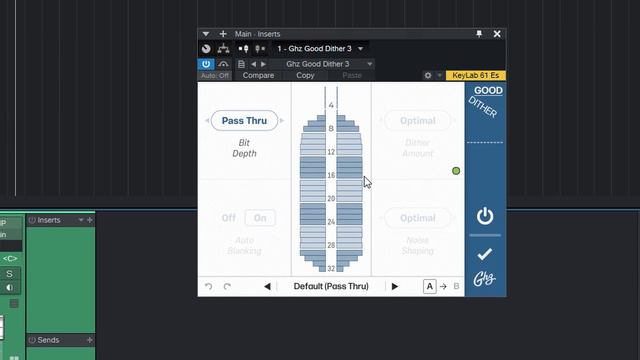Expand the arrow next to gear icon

(x=439, y=76)
